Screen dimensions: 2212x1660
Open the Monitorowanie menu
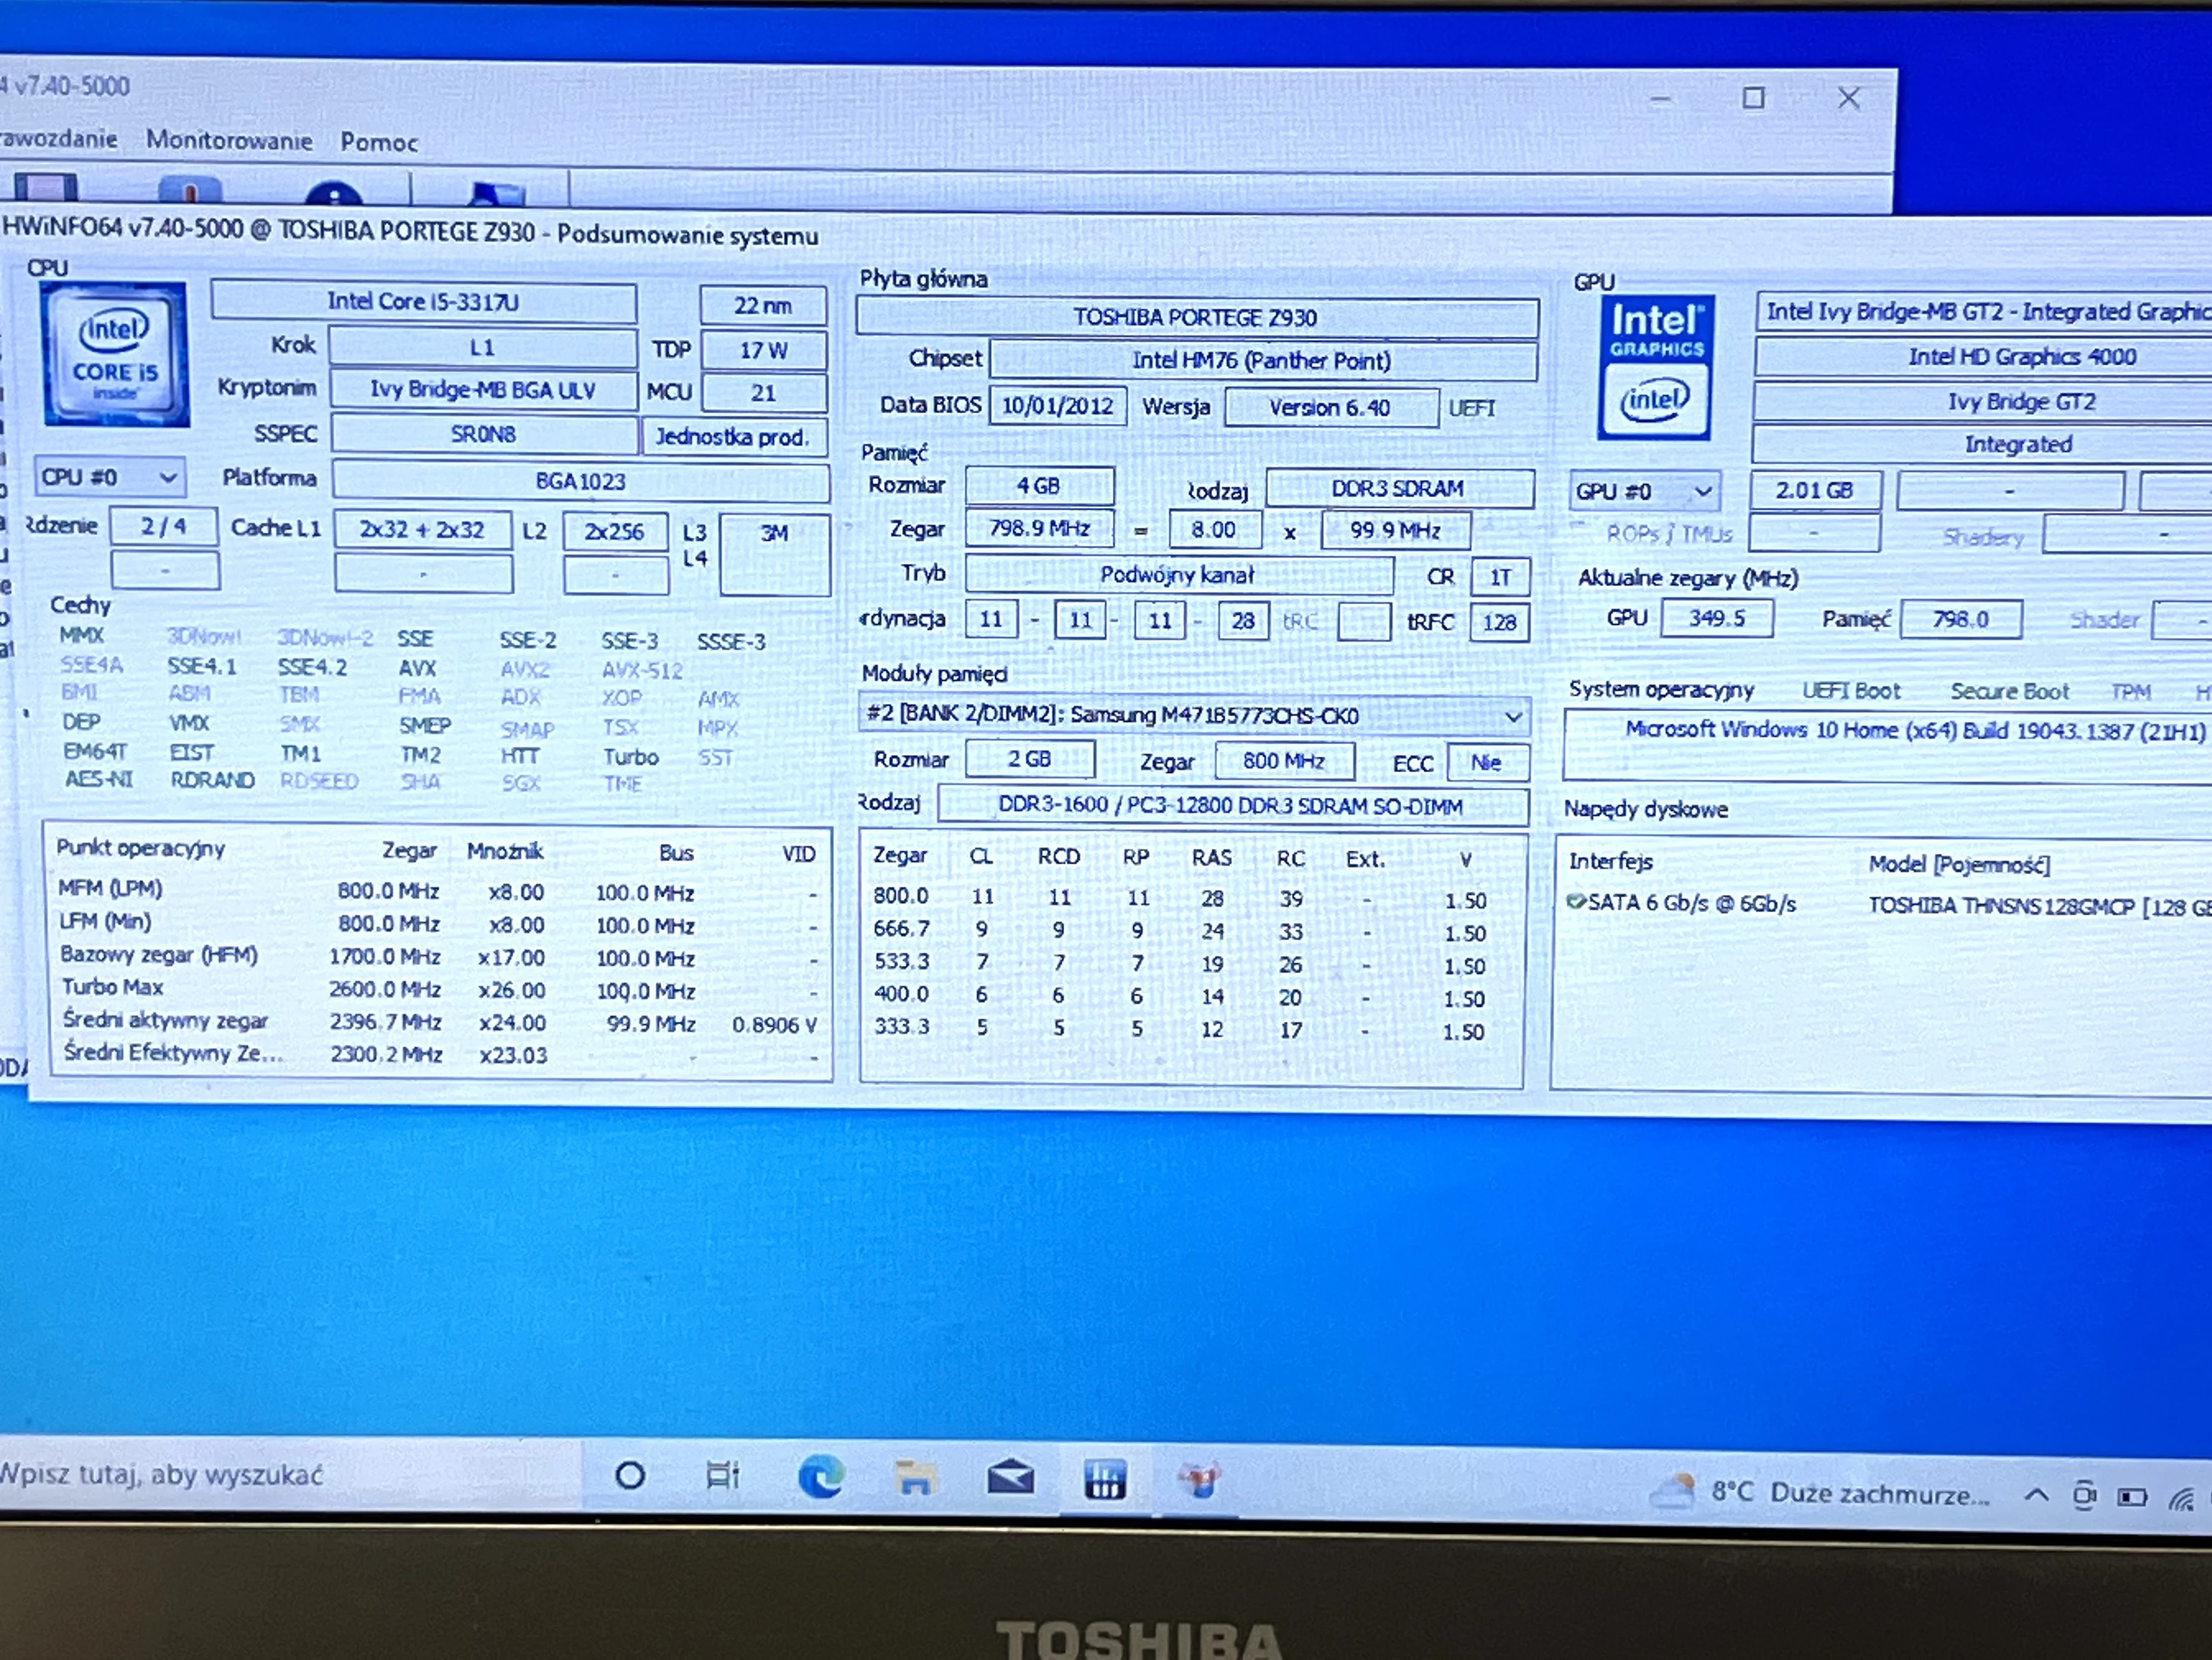(x=229, y=140)
